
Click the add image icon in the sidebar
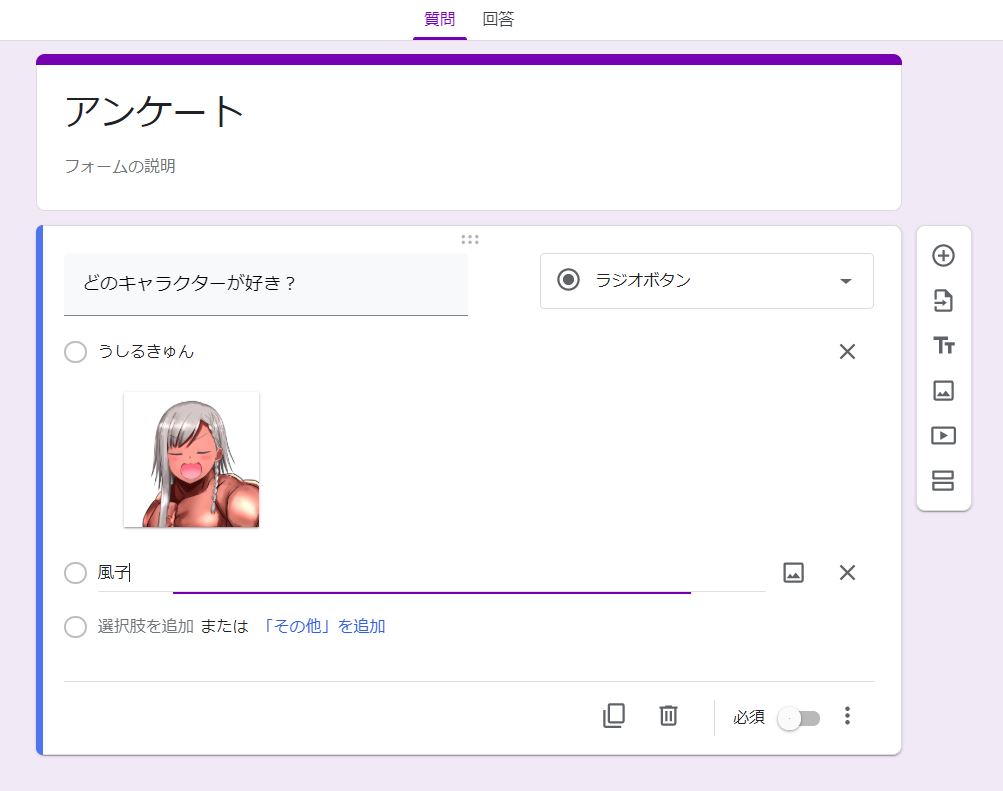pos(941,390)
